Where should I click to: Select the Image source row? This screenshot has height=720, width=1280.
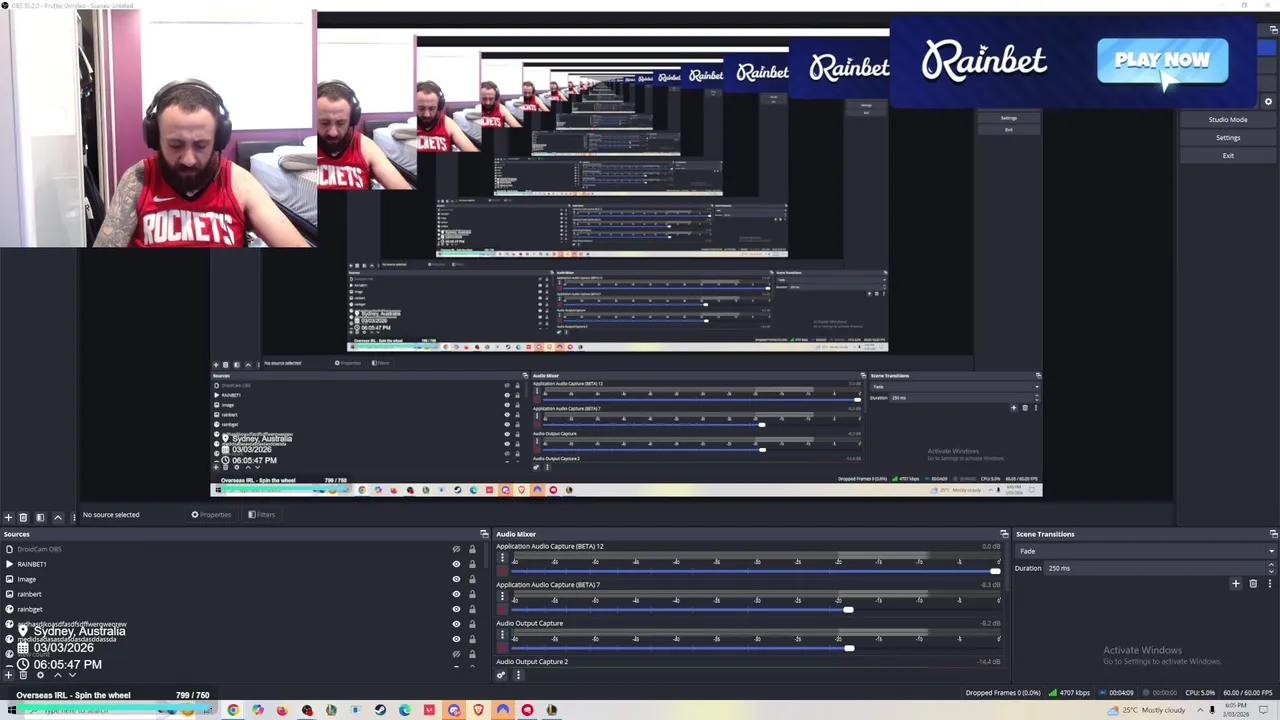[x=227, y=579]
